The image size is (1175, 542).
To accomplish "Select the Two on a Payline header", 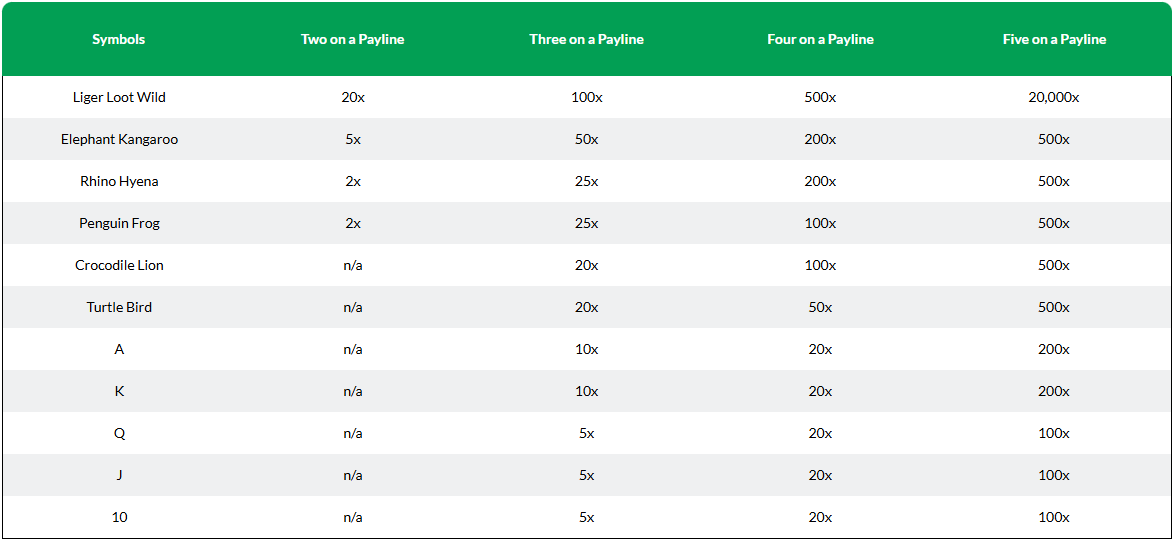I will click(x=352, y=40).
